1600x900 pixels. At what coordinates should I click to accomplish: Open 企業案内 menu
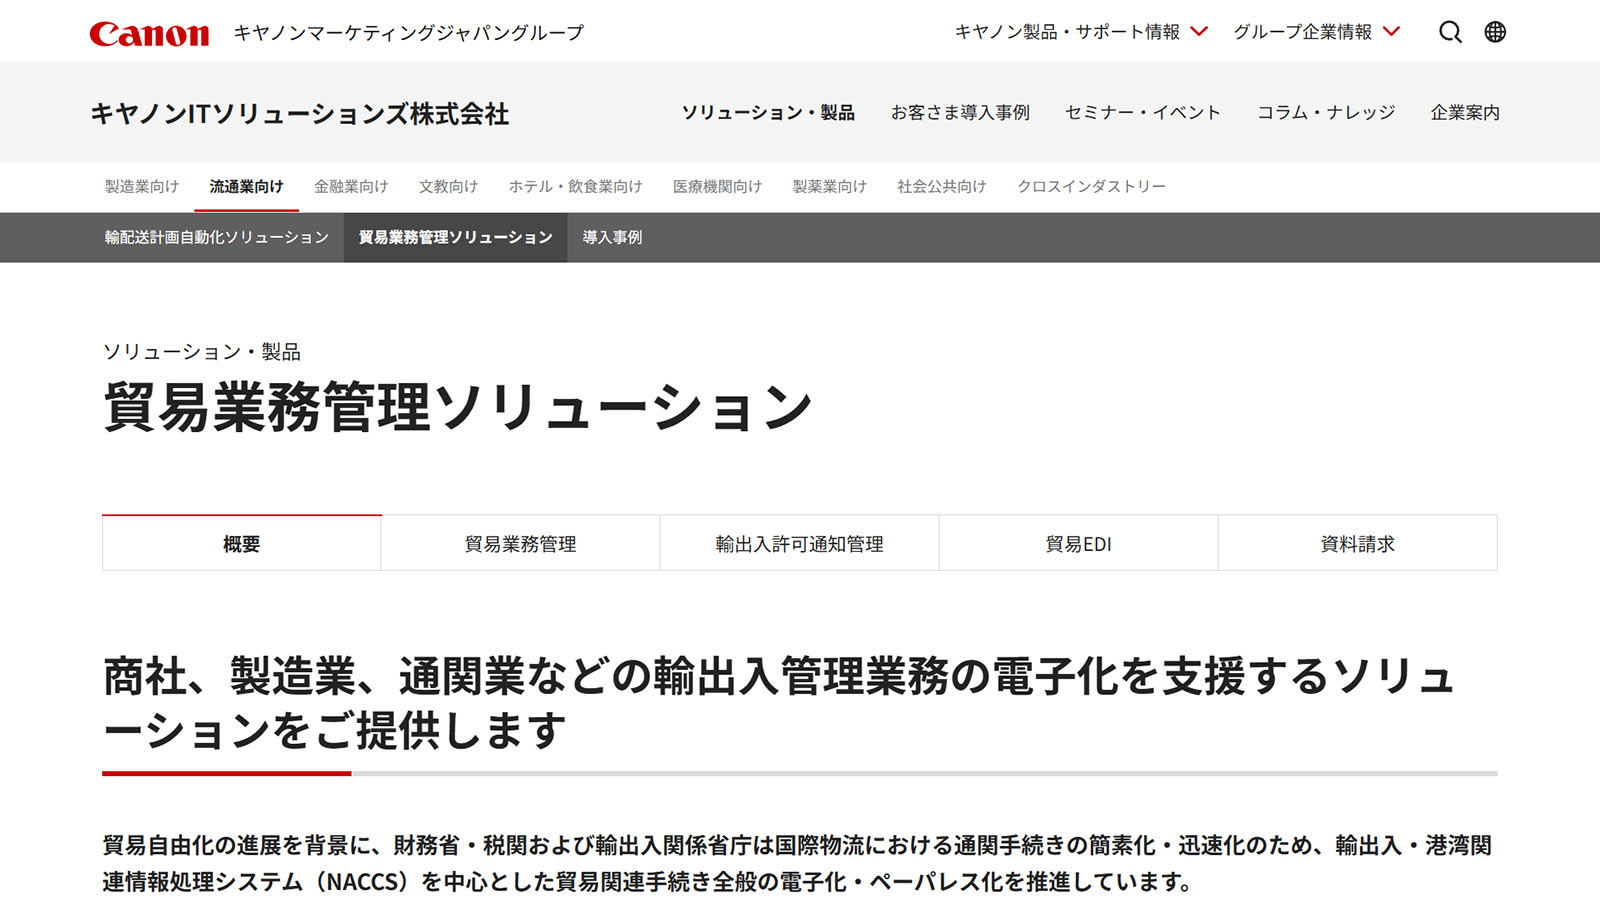pos(1465,113)
